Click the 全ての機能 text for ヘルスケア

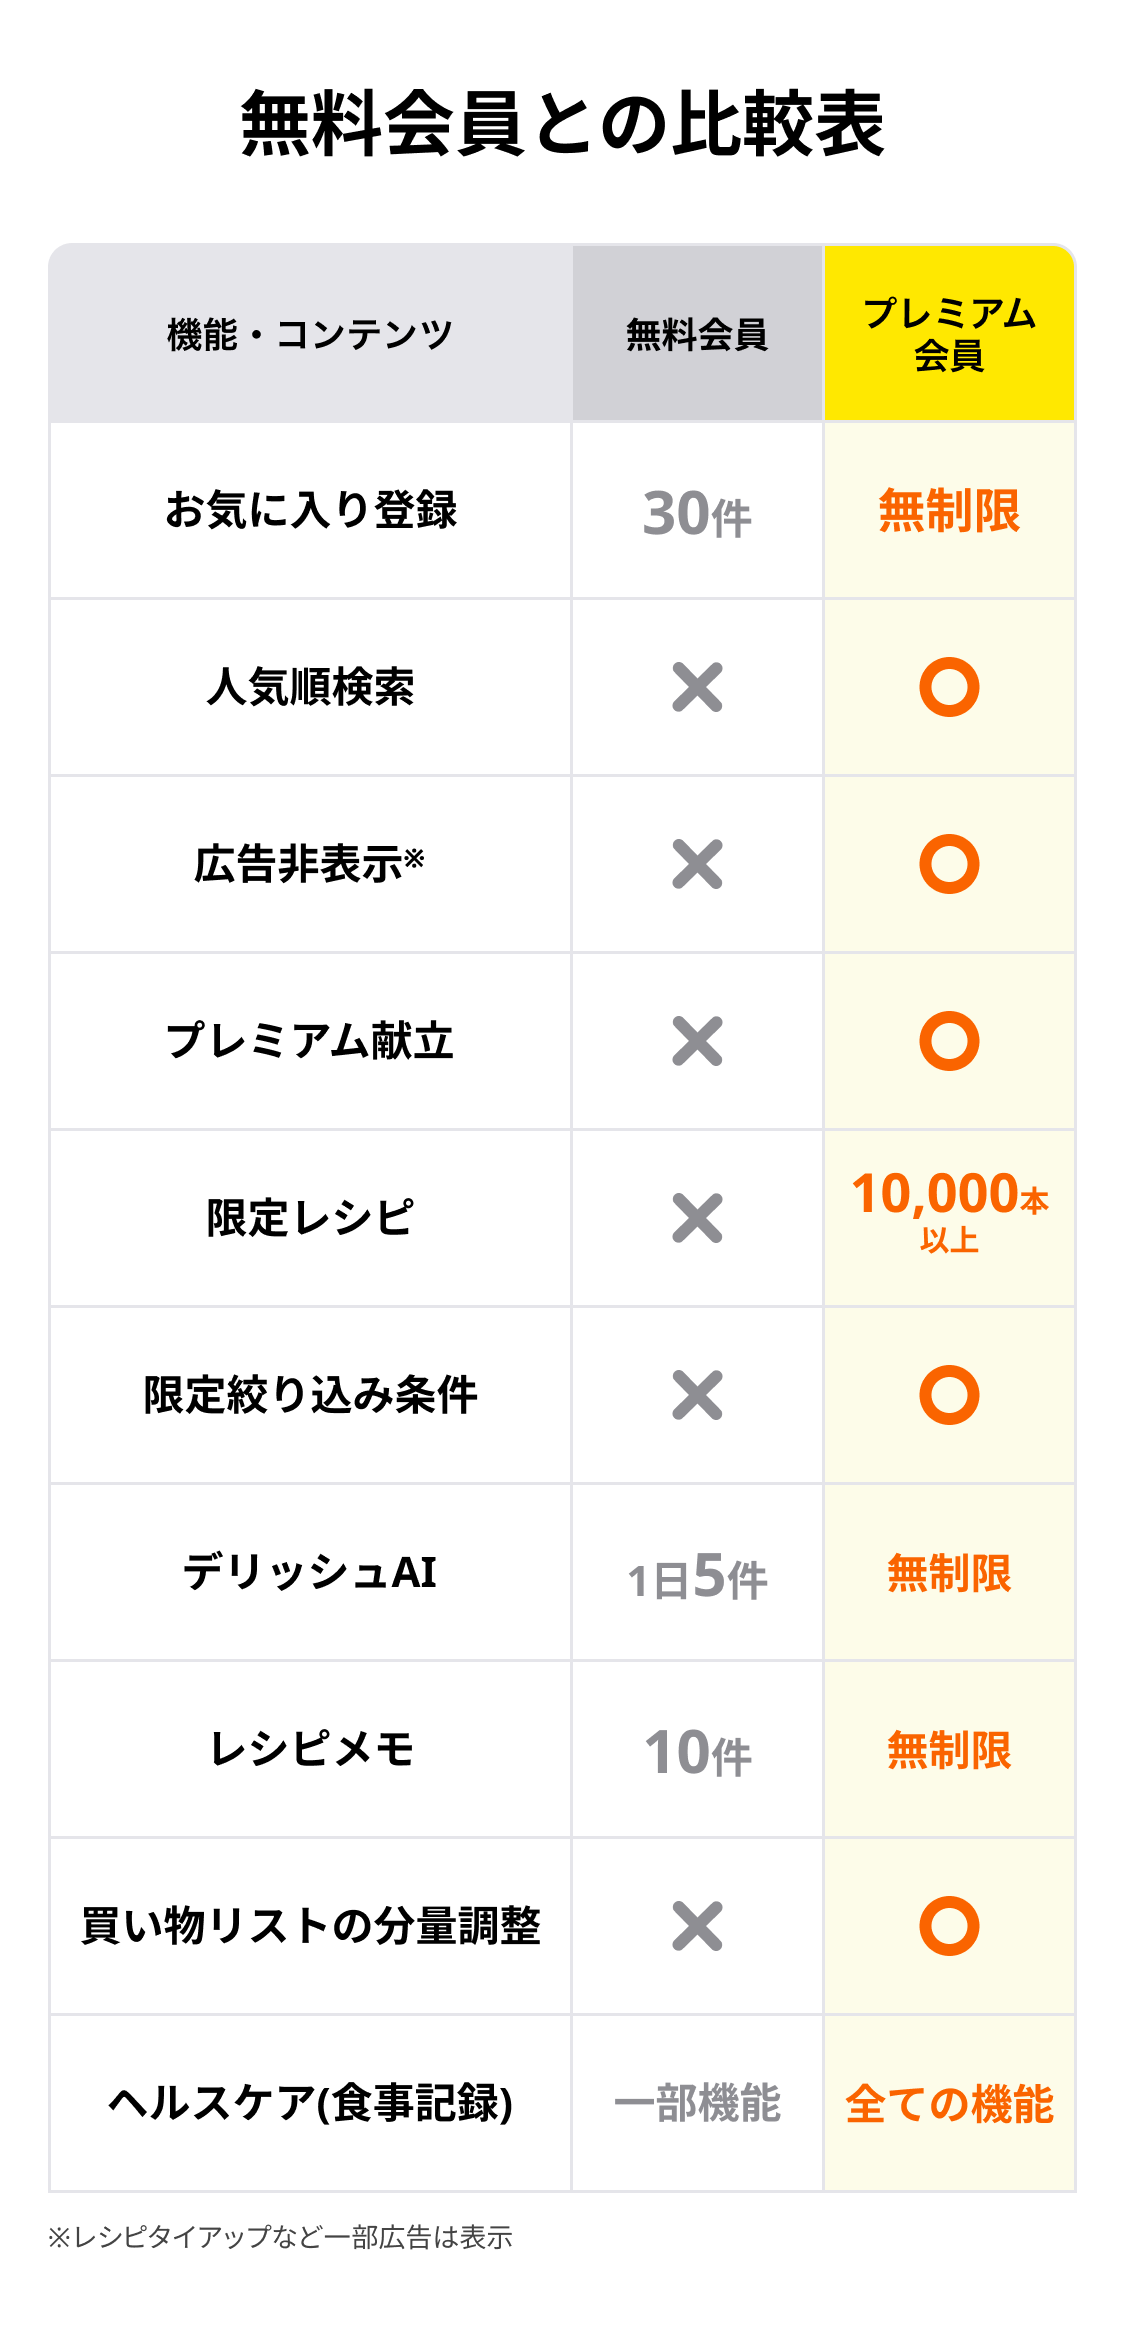pyautogui.click(x=949, y=2104)
